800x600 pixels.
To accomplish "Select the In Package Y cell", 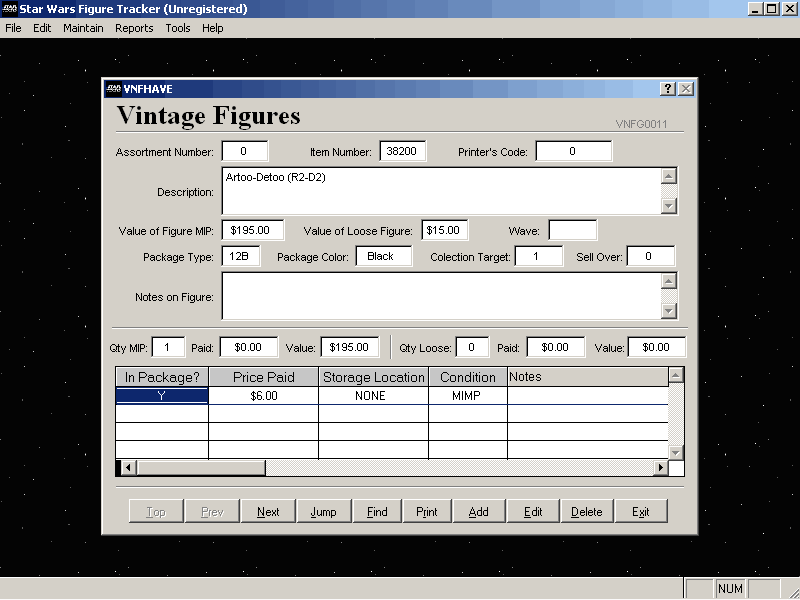I will tap(162, 396).
